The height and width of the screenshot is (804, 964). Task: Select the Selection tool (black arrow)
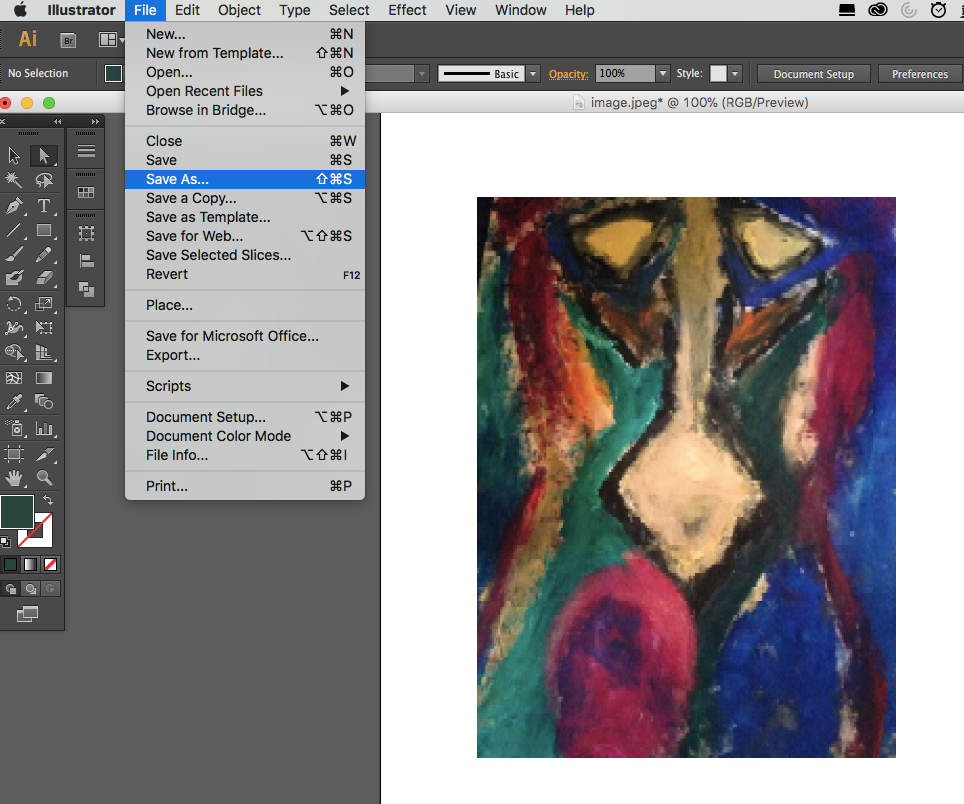click(14, 155)
